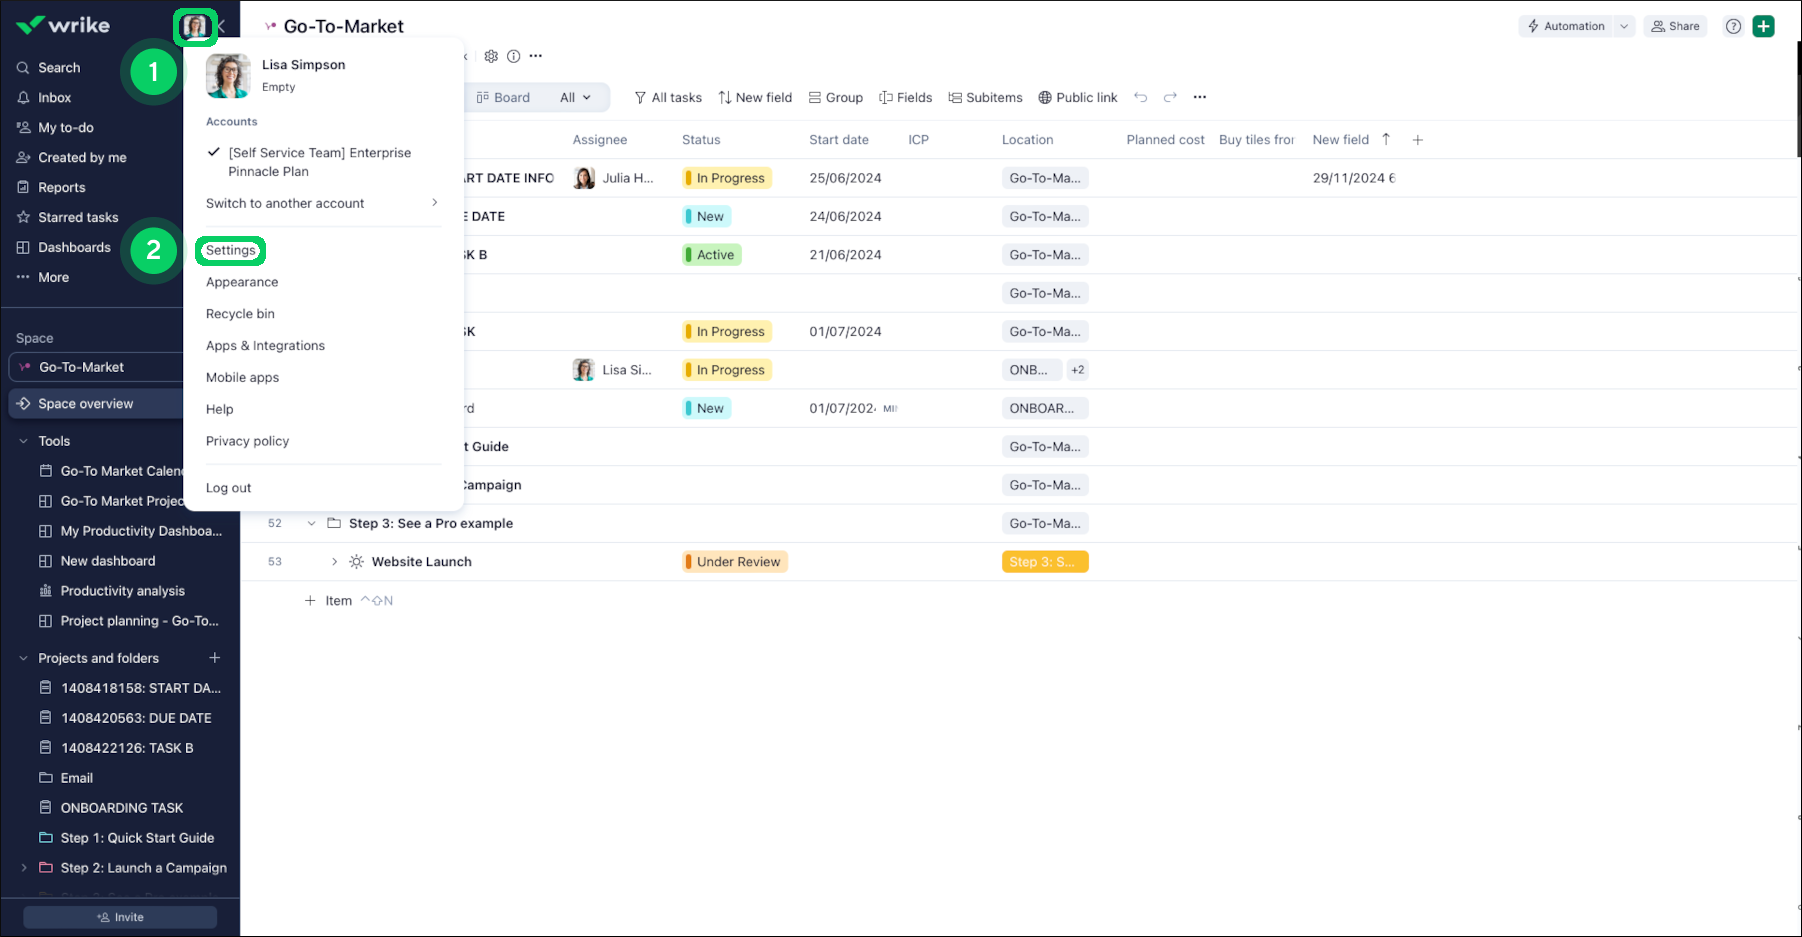The image size is (1802, 937).
Task: Open Recycle bin
Action: click(240, 314)
